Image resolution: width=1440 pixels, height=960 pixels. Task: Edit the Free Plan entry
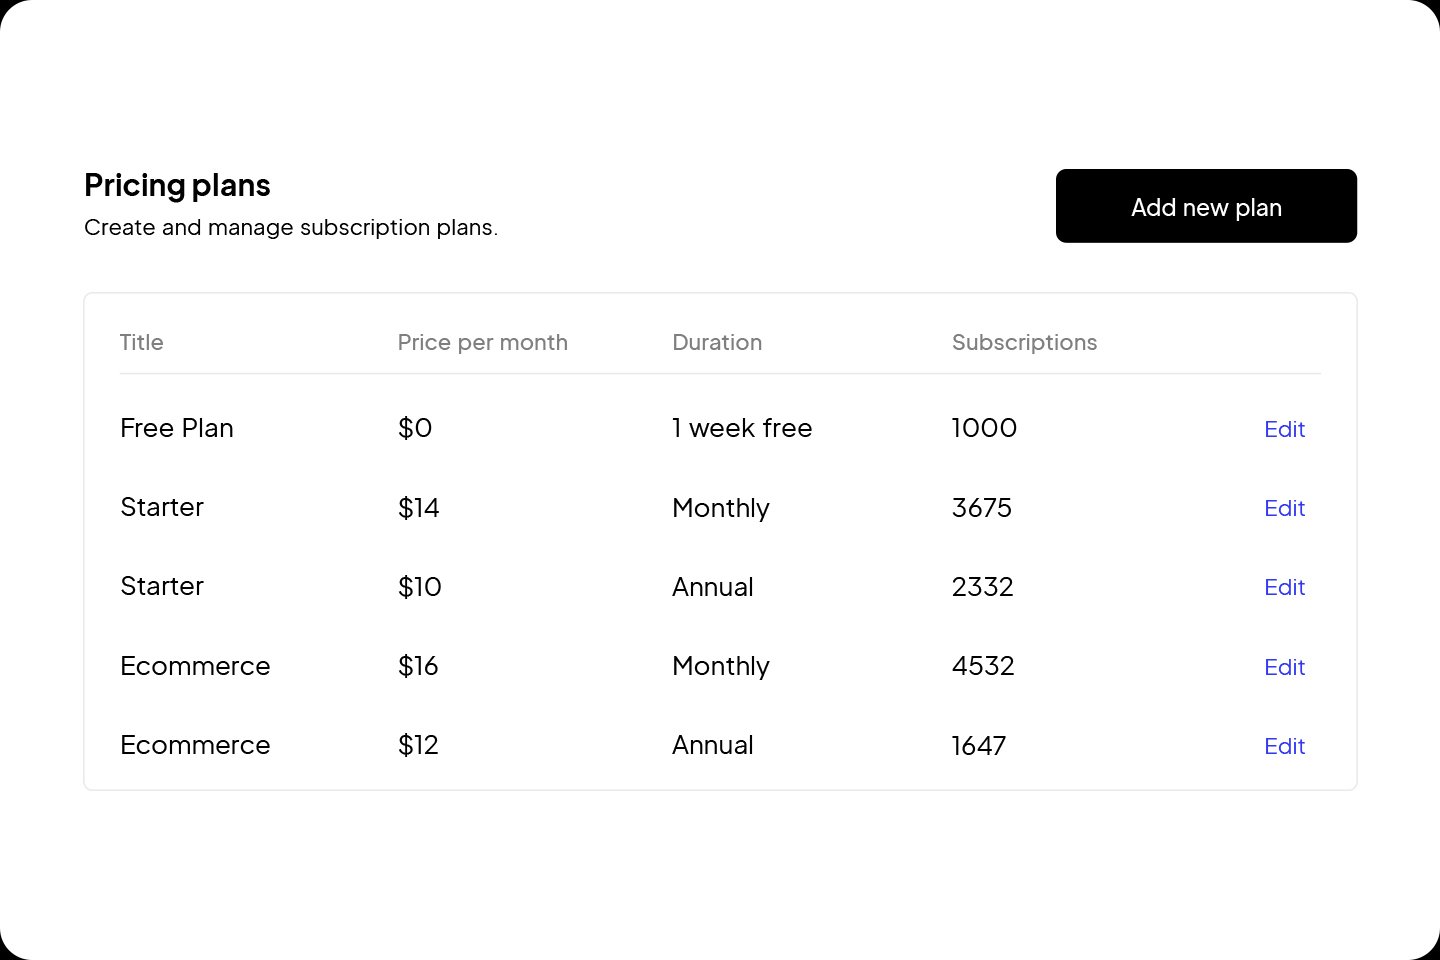point(1284,429)
